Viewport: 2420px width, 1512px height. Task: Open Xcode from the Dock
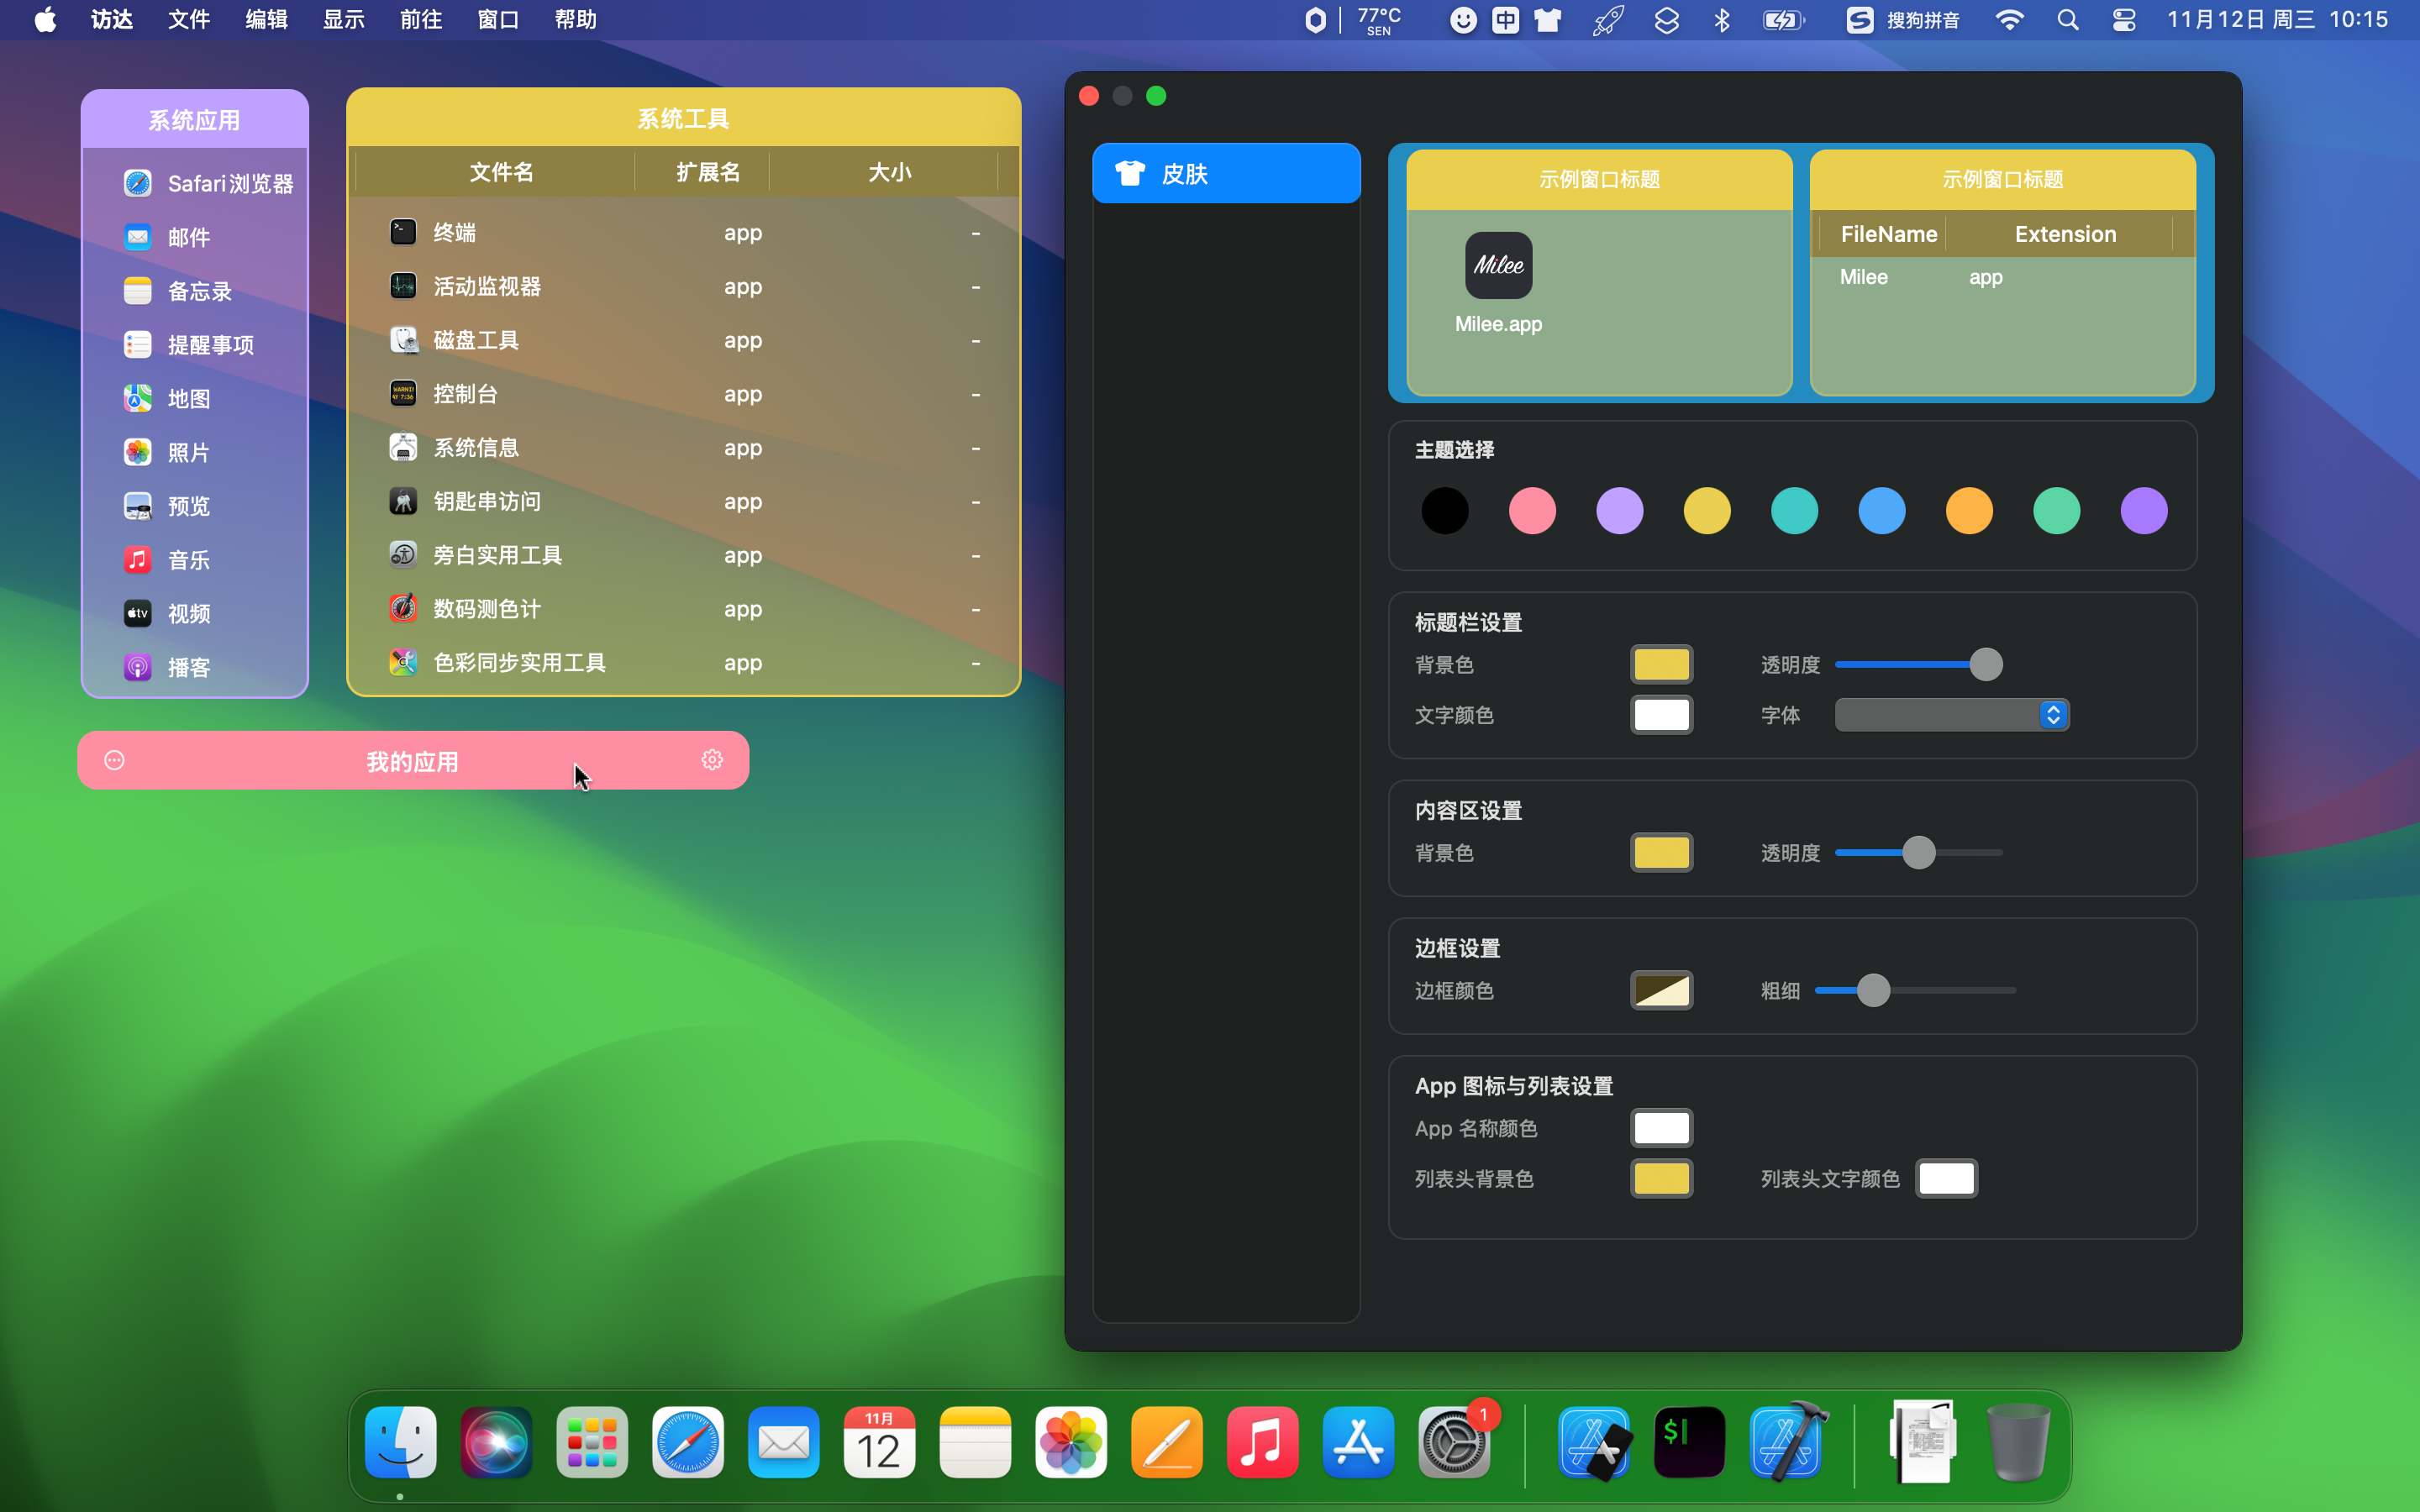click(x=1787, y=1442)
